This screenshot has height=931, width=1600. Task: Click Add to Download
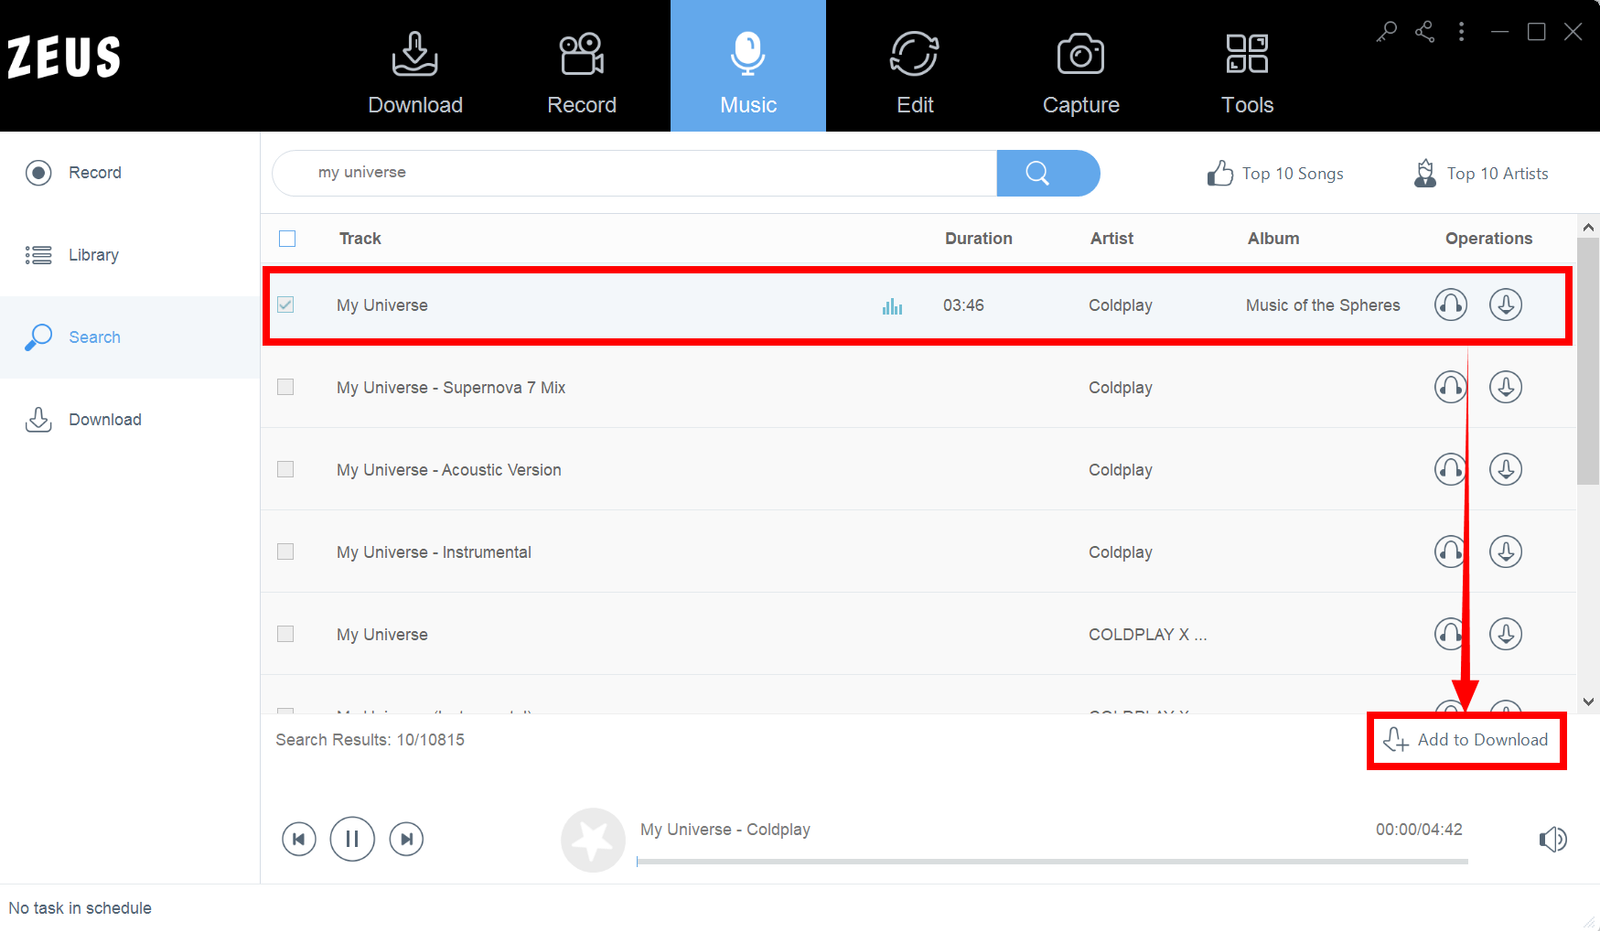pos(1466,740)
